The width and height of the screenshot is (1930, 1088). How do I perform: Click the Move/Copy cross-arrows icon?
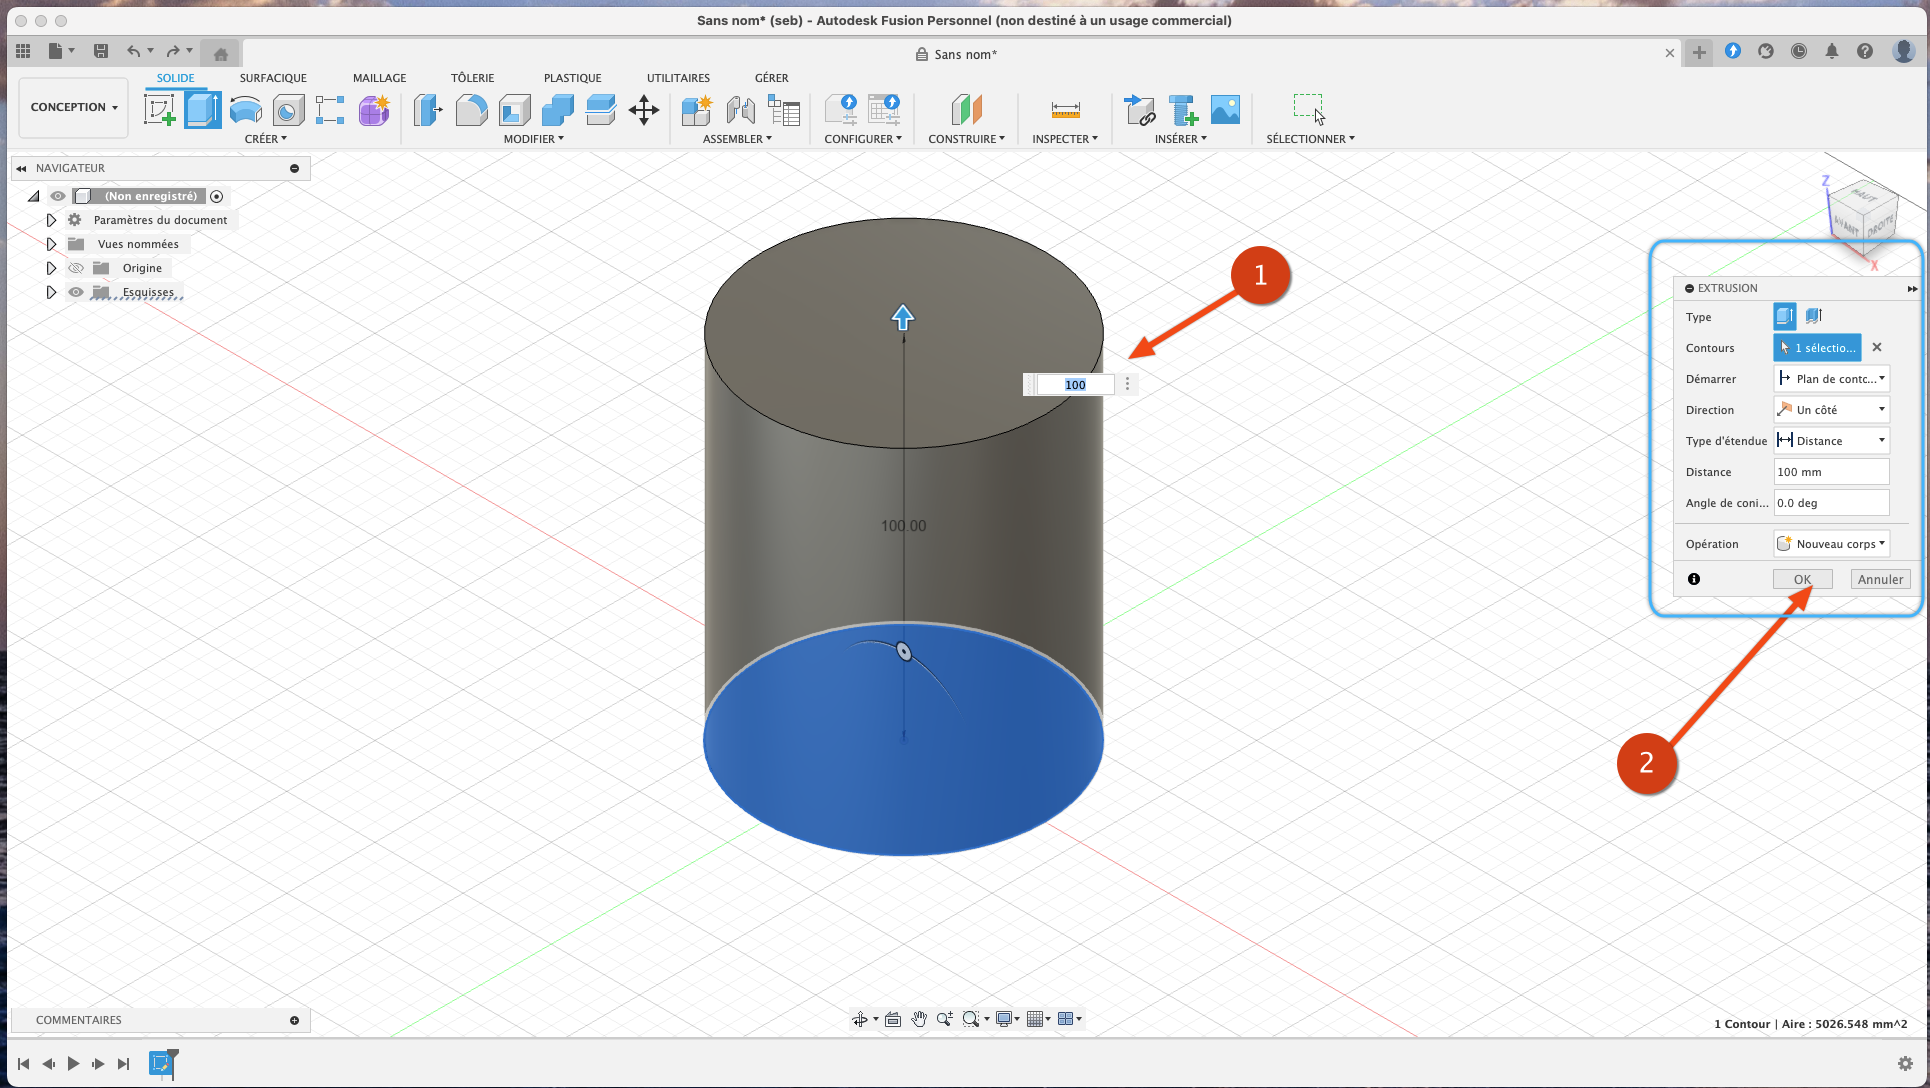coord(644,110)
